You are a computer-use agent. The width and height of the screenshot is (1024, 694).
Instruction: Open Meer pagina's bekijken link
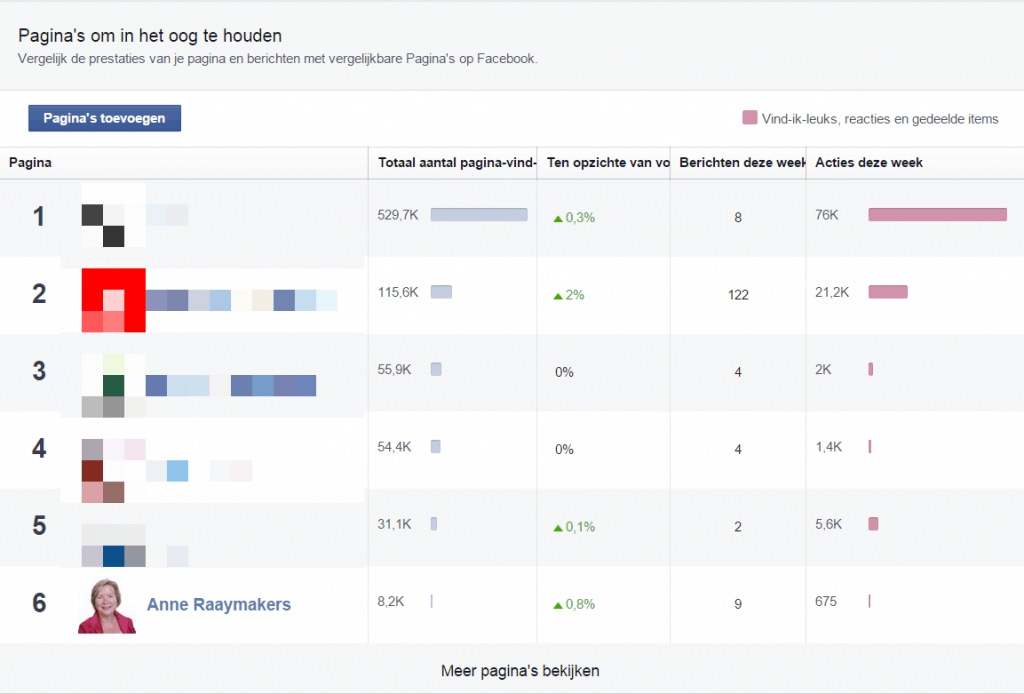[520, 670]
